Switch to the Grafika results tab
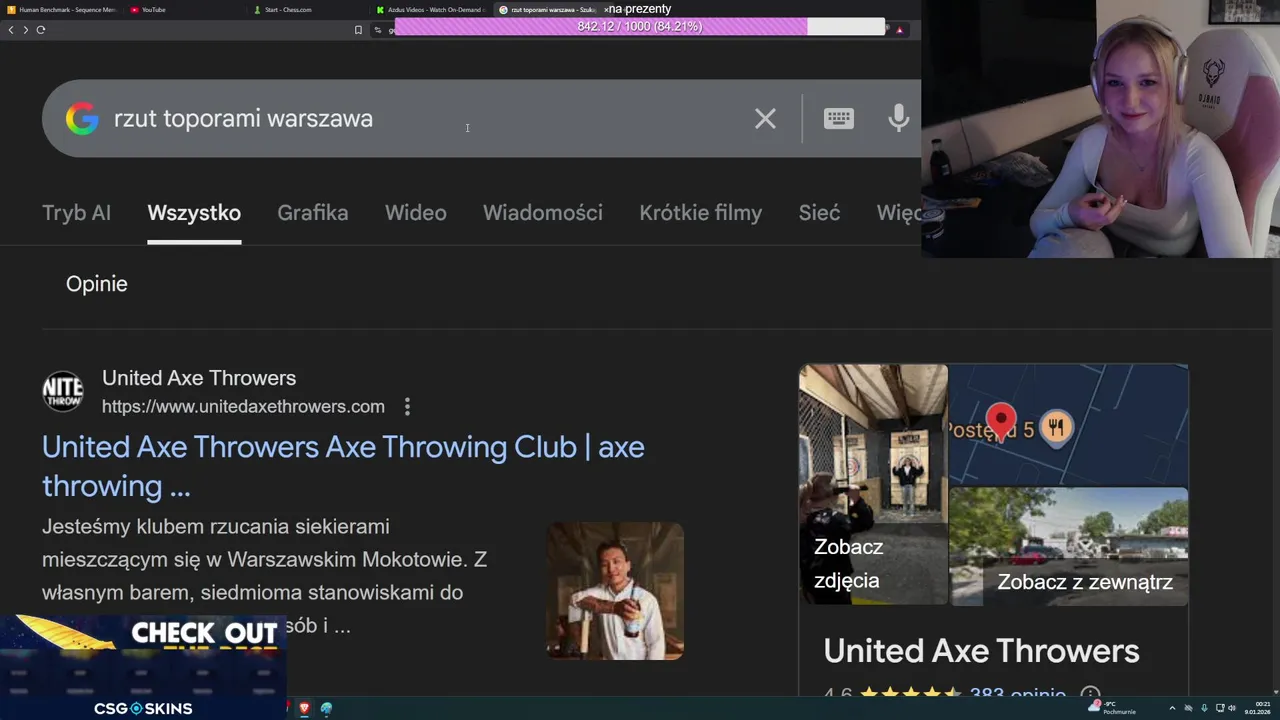 click(x=313, y=213)
